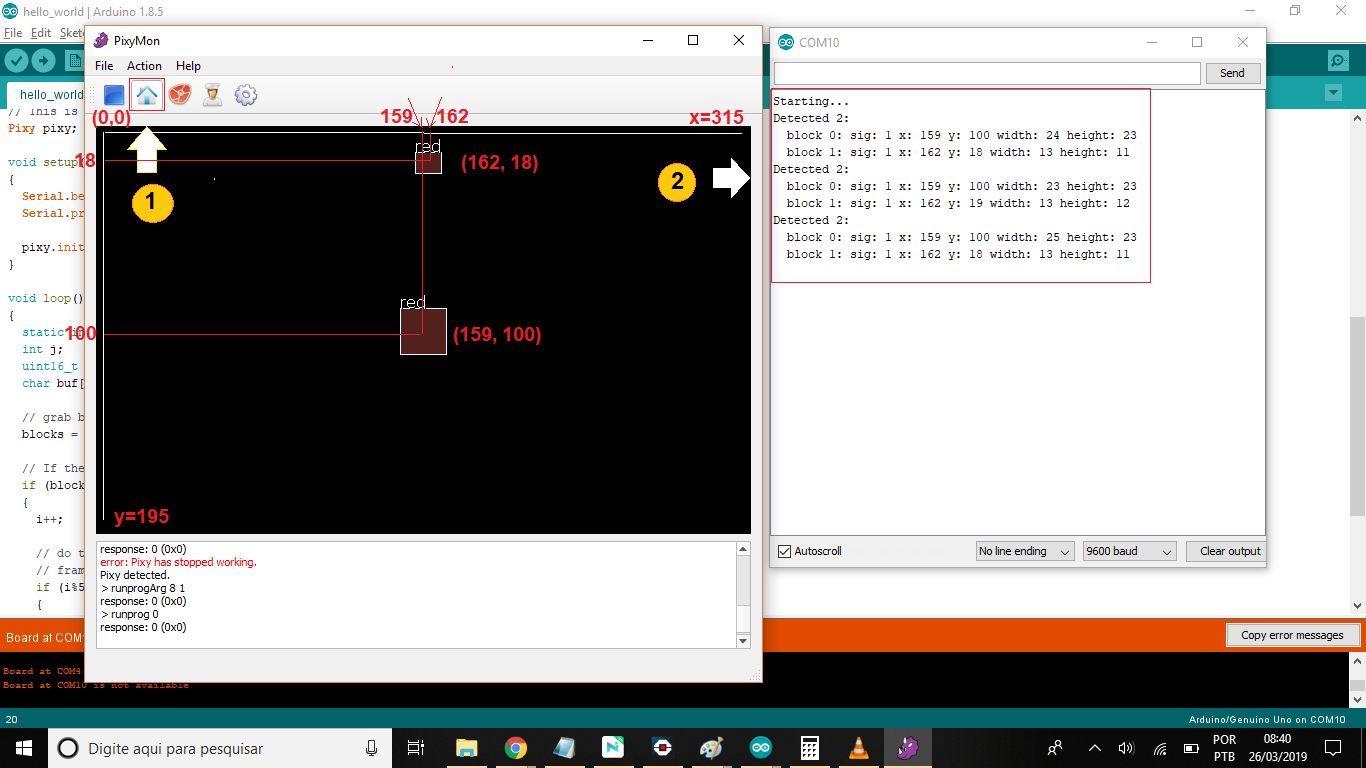Verify the sketch with the Arduino checkmark icon
This screenshot has height=768, width=1366.
[x=15, y=60]
